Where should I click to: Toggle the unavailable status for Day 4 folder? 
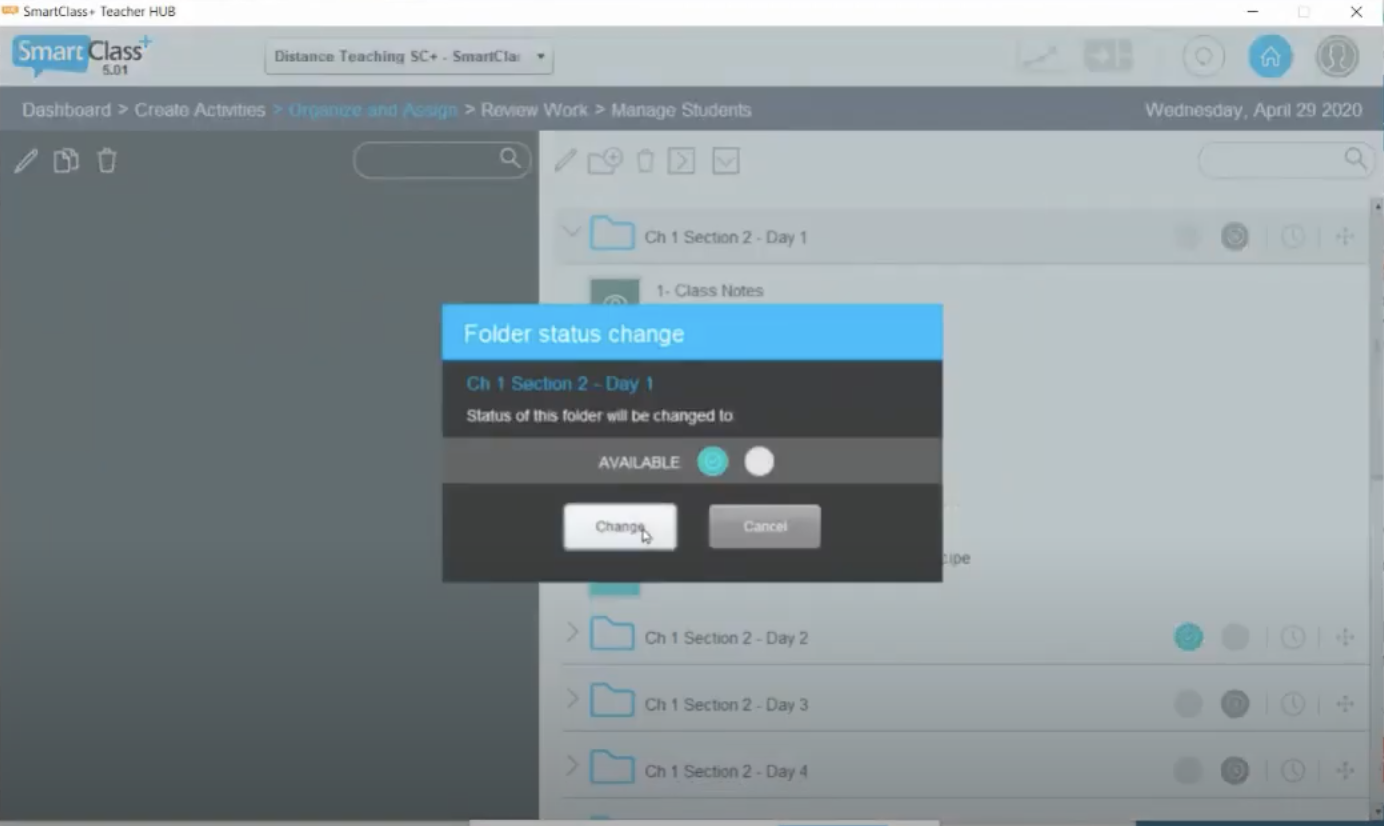pyautogui.click(x=1235, y=771)
